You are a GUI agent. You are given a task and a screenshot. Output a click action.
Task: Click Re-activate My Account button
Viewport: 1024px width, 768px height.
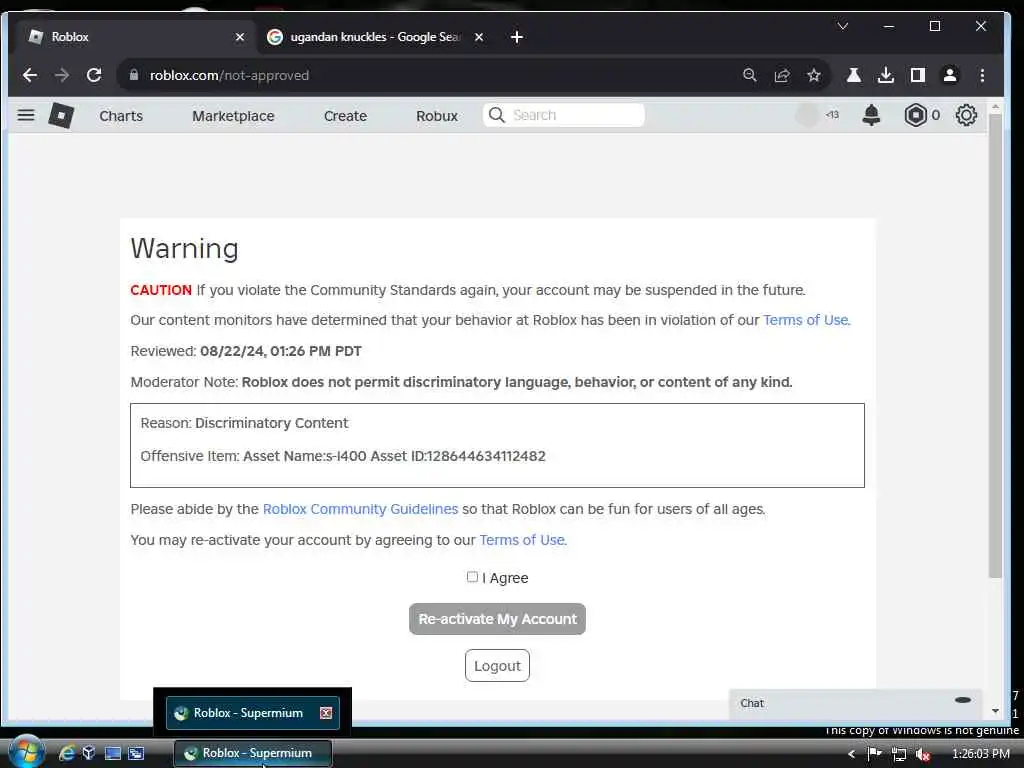click(x=497, y=618)
